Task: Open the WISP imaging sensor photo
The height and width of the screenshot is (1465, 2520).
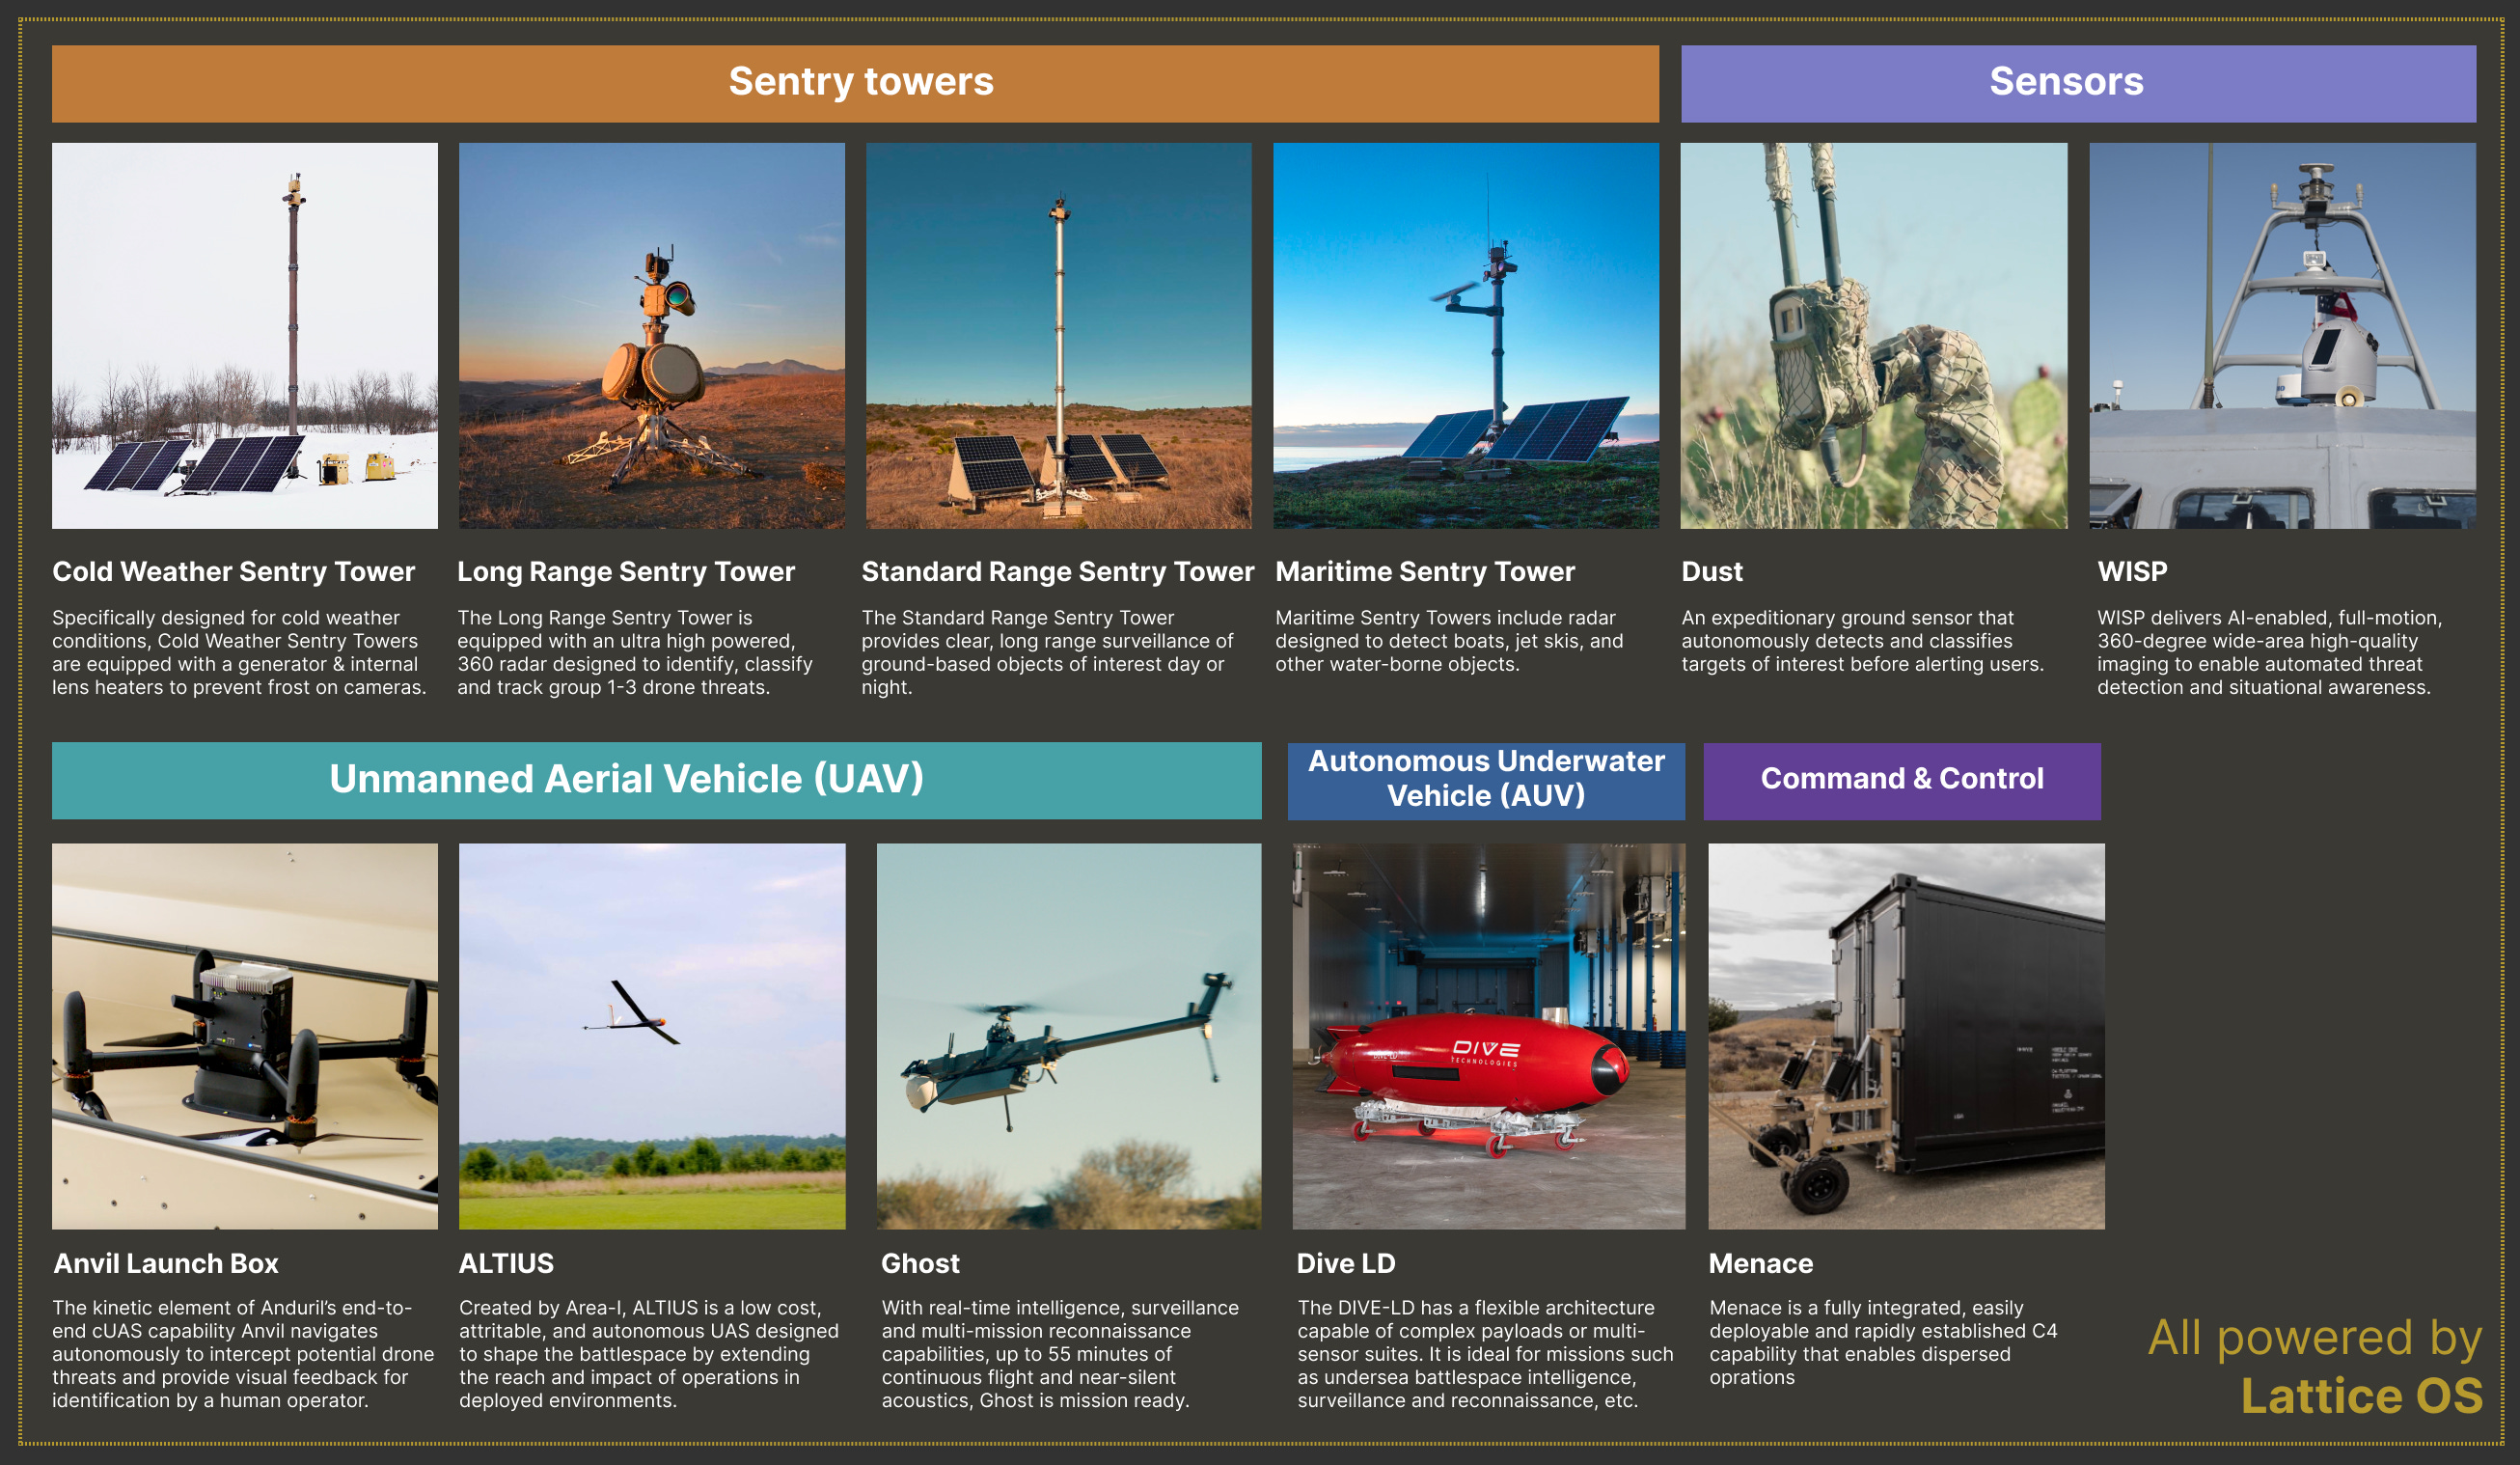Action: pyautogui.click(x=2283, y=335)
